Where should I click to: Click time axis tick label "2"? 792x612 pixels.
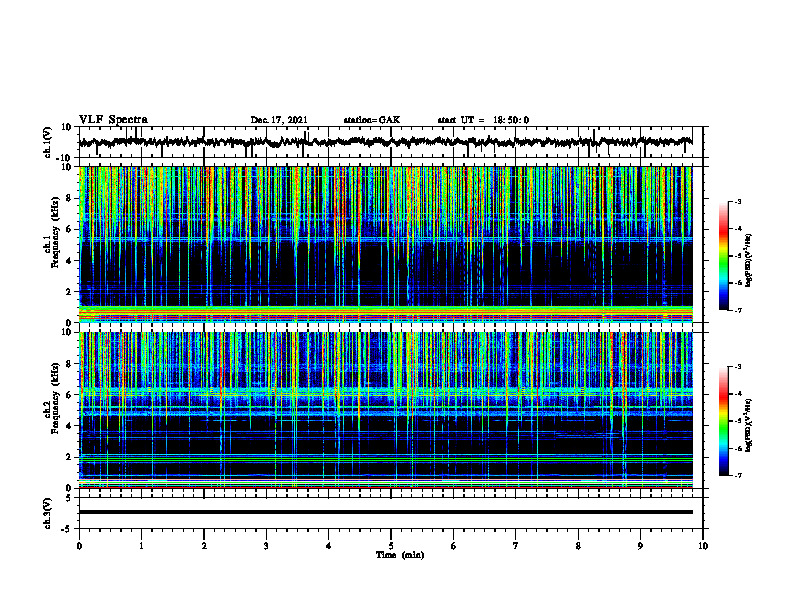click(x=204, y=546)
